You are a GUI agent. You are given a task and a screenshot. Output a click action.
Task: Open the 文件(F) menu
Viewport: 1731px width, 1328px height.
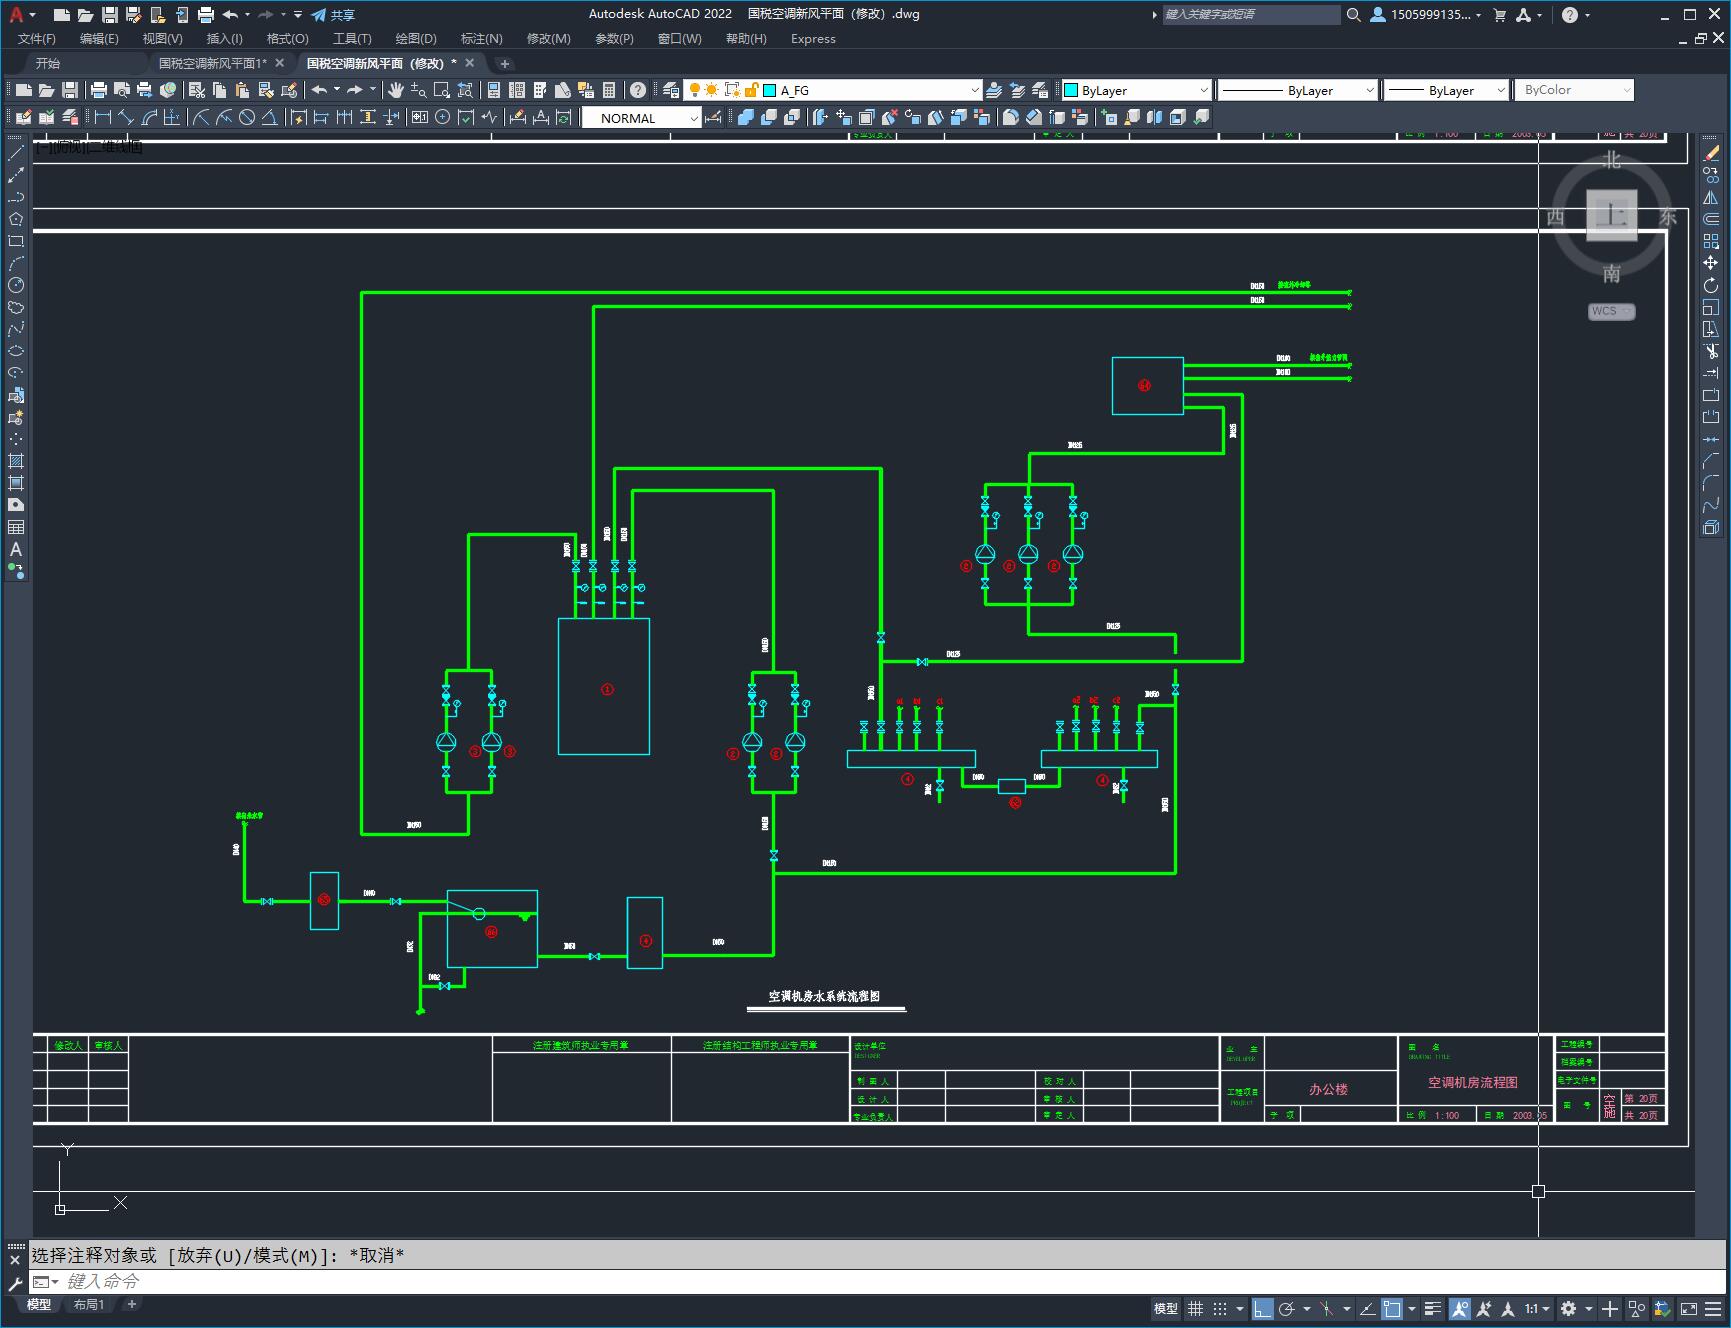pos(37,38)
